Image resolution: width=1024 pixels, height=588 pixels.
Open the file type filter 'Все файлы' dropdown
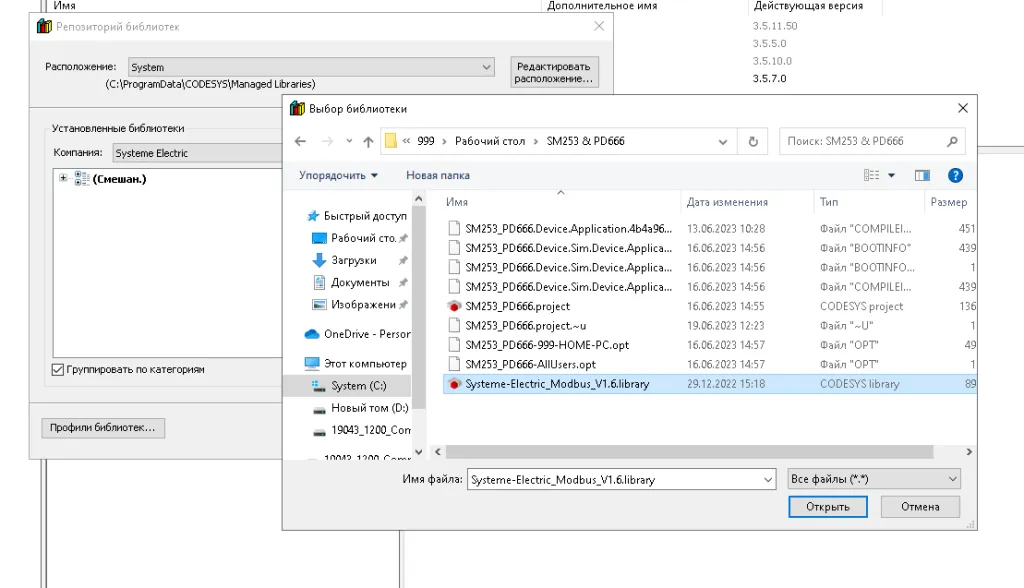click(873, 480)
